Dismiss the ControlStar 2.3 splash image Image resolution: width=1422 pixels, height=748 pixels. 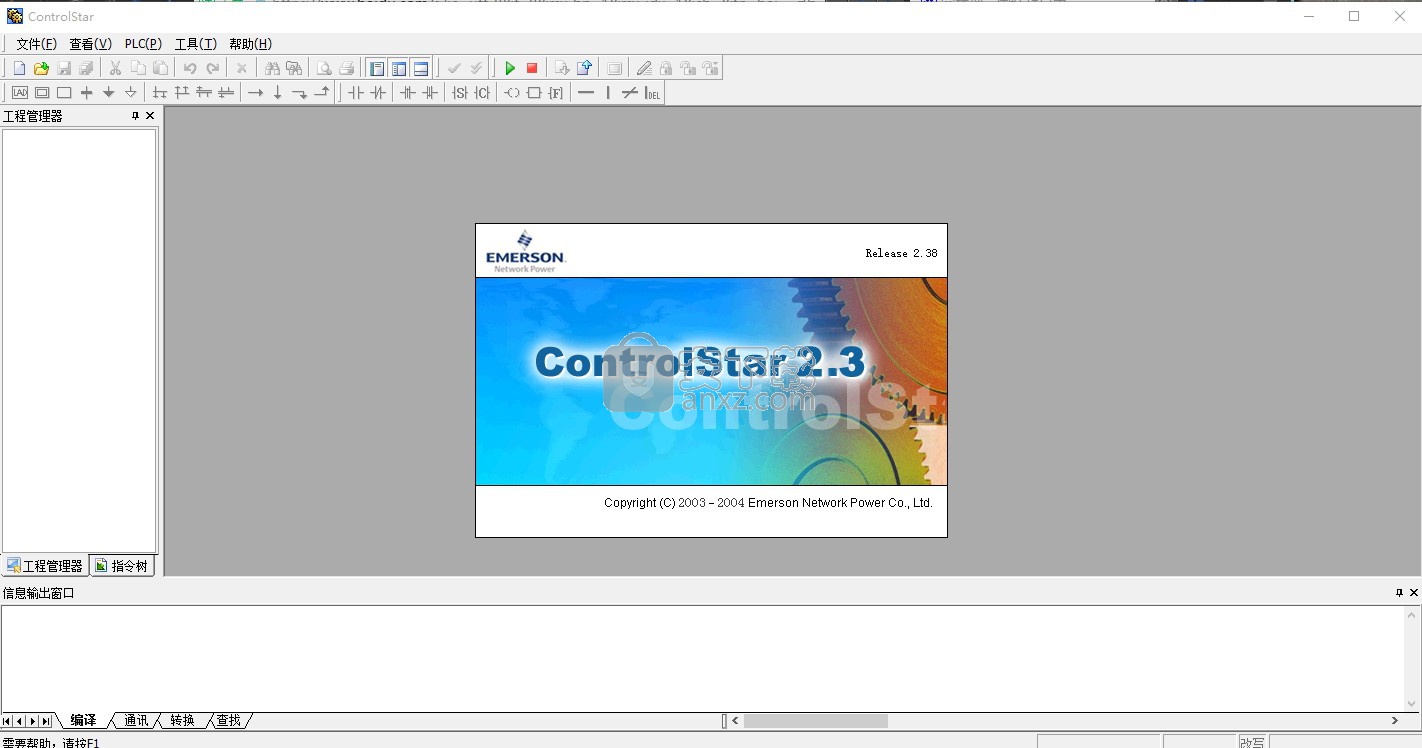711,381
